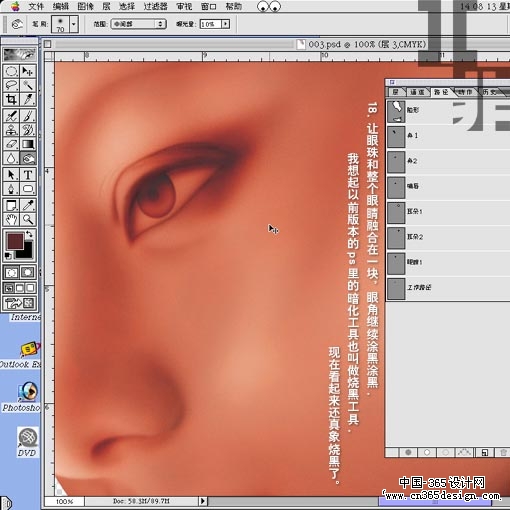Image resolution: width=510 pixels, height=510 pixels.
Task: Open the 文件 menu
Action: point(36,6)
